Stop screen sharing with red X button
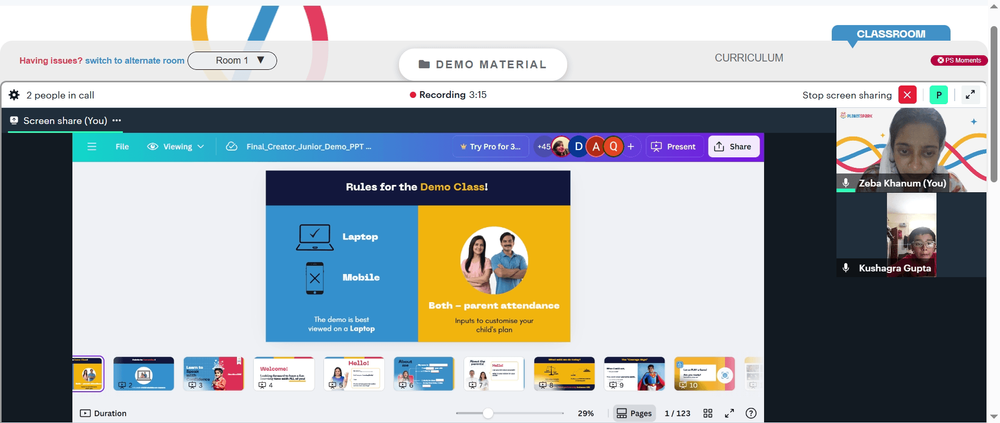Screen dimensions: 1000x423 tap(907, 95)
